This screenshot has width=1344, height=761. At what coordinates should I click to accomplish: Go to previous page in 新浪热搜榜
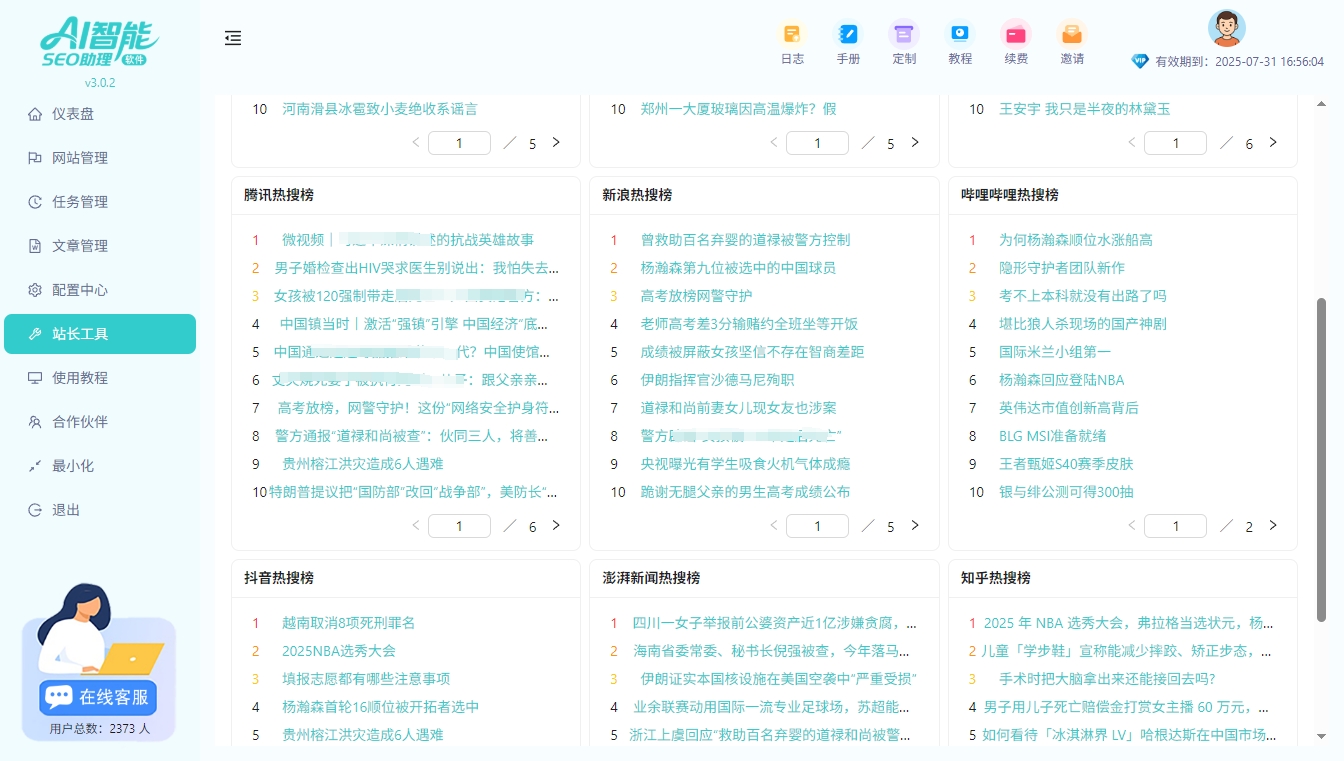(774, 525)
